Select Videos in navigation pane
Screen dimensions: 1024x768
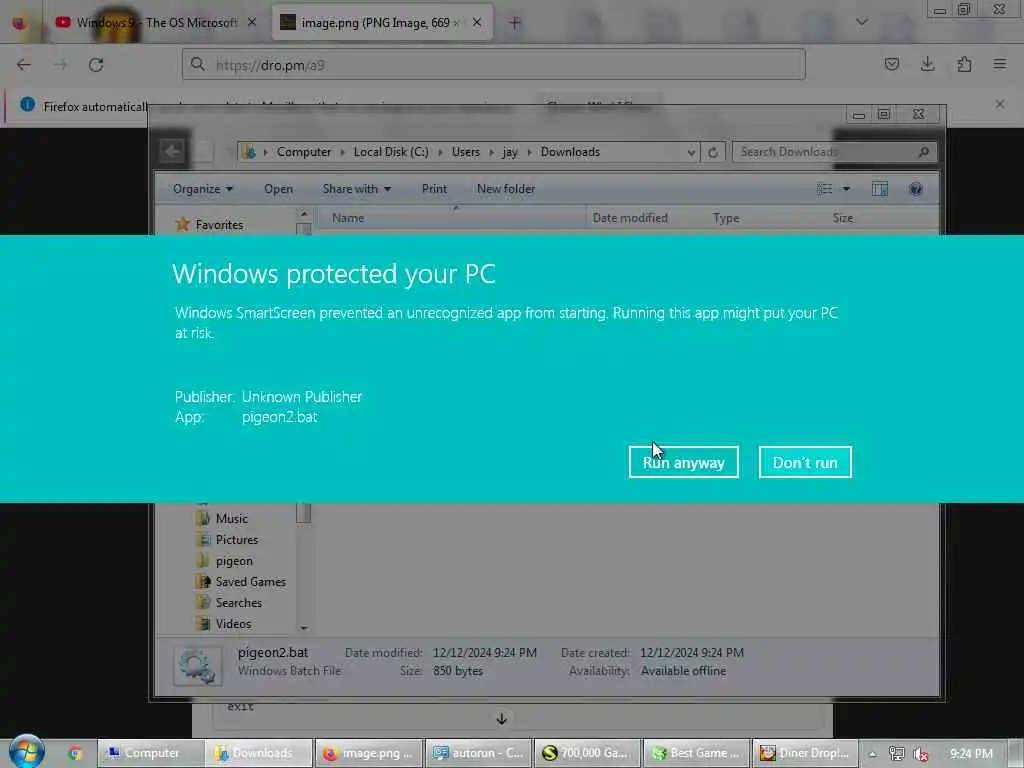233,624
